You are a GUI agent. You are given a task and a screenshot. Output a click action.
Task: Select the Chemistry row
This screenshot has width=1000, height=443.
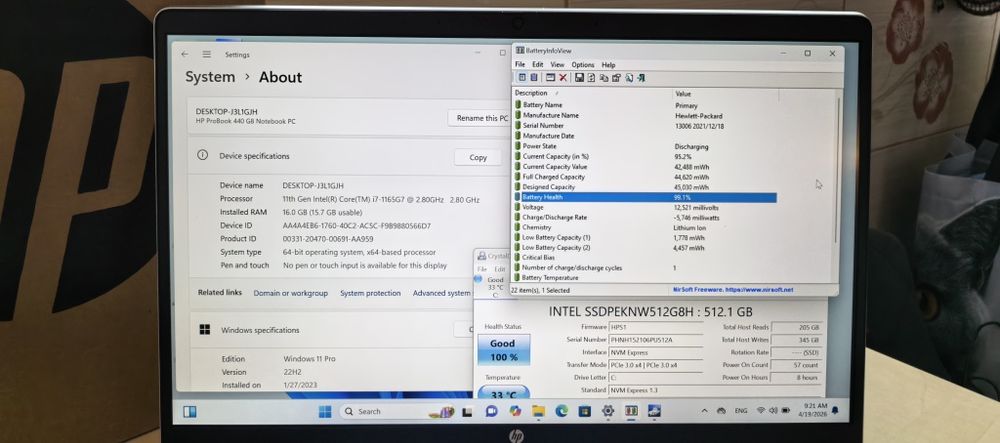click(645, 228)
